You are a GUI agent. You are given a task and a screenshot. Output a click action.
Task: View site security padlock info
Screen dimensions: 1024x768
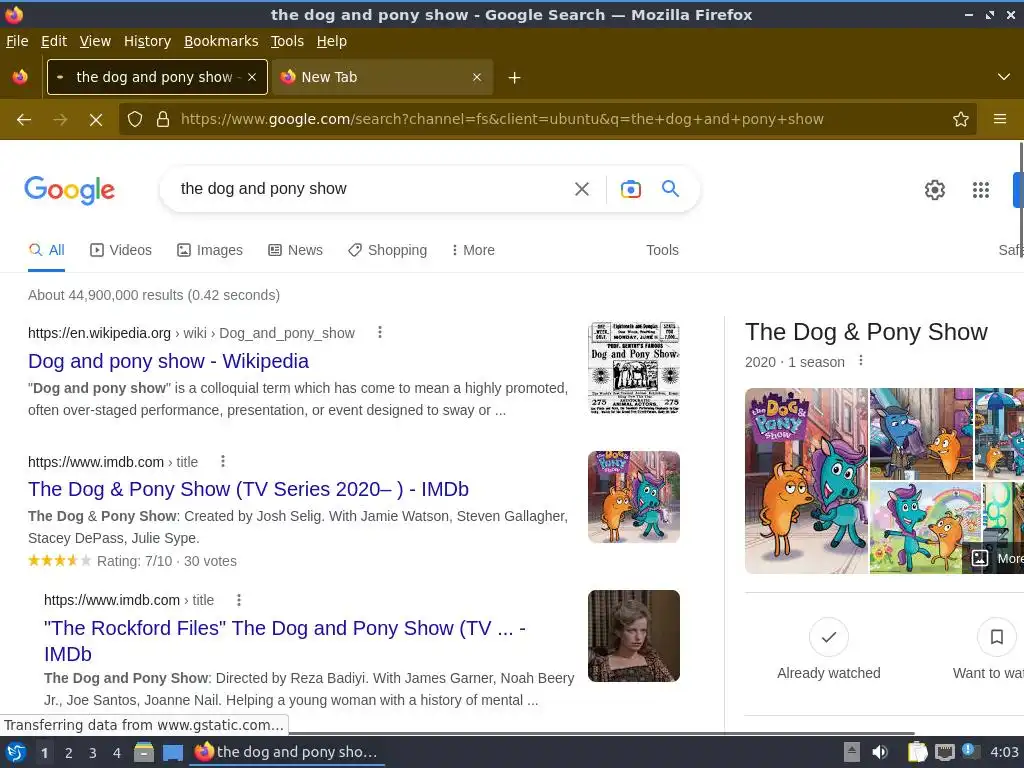tap(163, 120)
